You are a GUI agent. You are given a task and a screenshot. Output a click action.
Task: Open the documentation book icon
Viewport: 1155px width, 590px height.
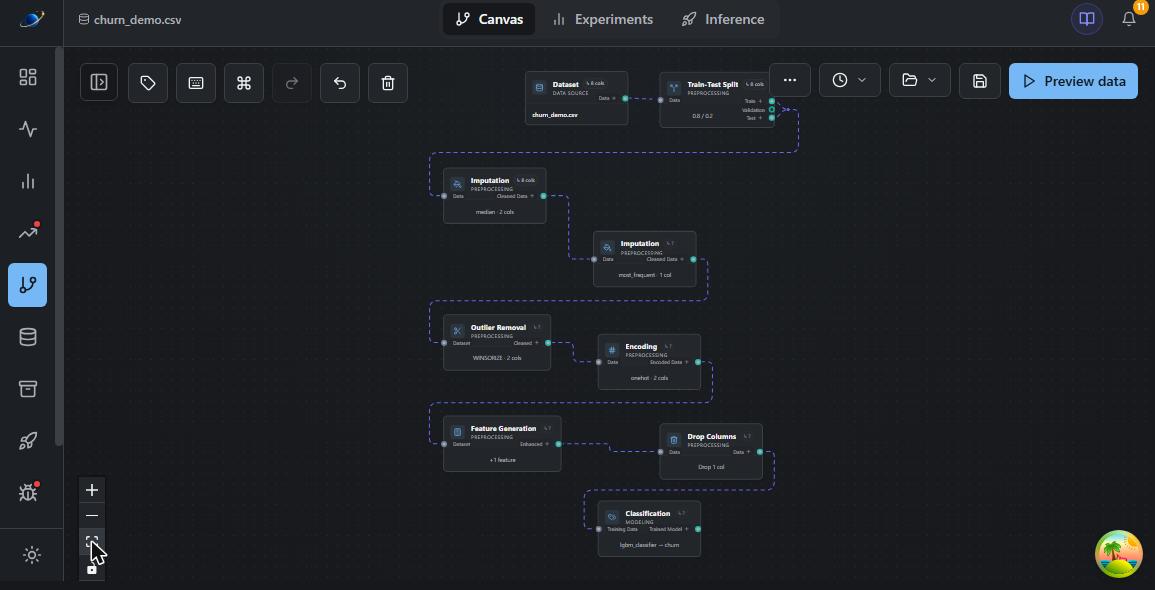(1086, 19)
